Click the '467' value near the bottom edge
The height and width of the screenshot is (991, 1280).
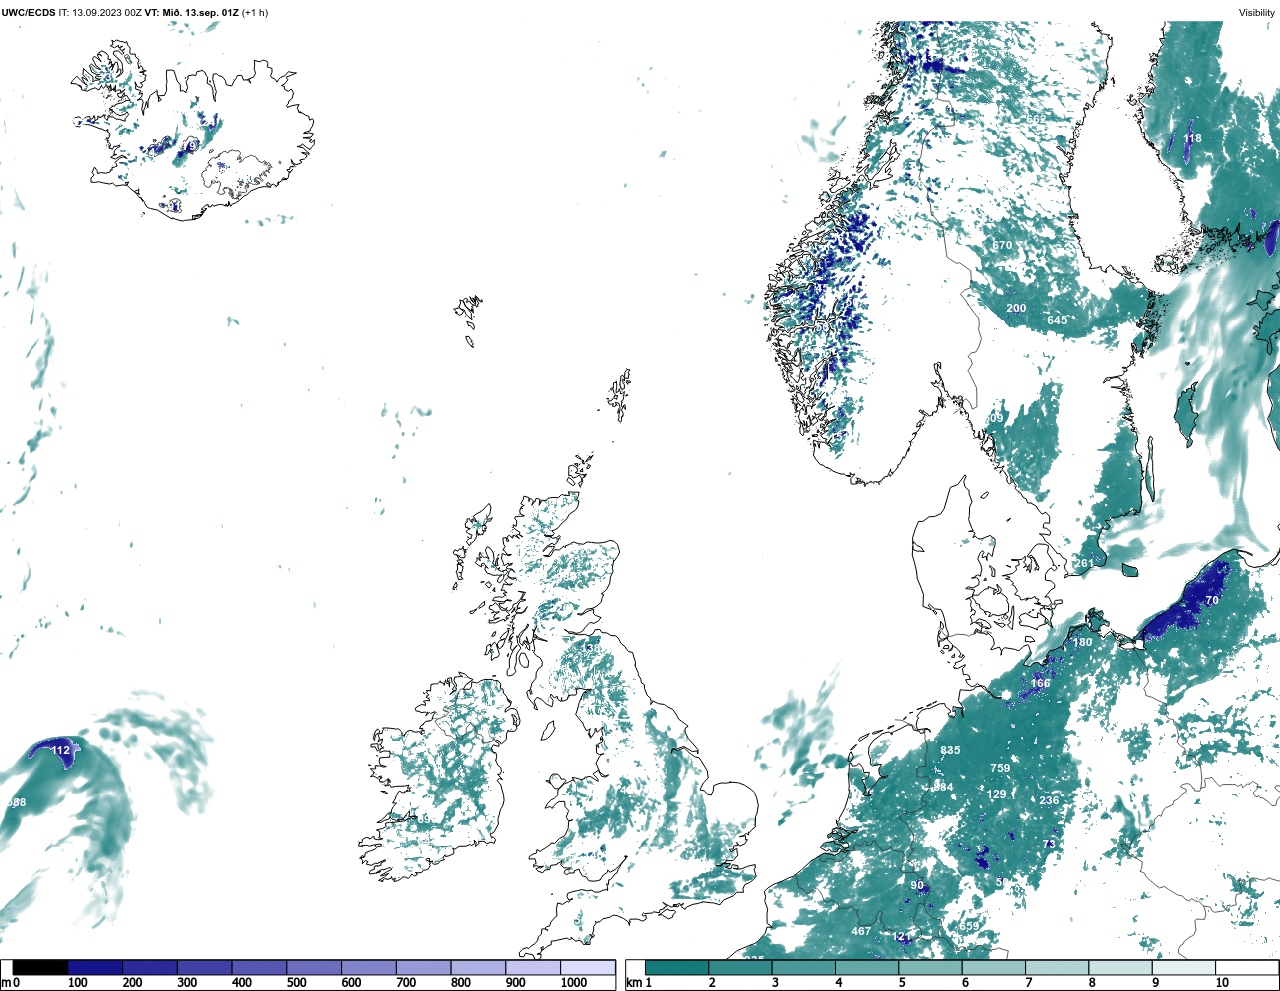click(861, 931)
